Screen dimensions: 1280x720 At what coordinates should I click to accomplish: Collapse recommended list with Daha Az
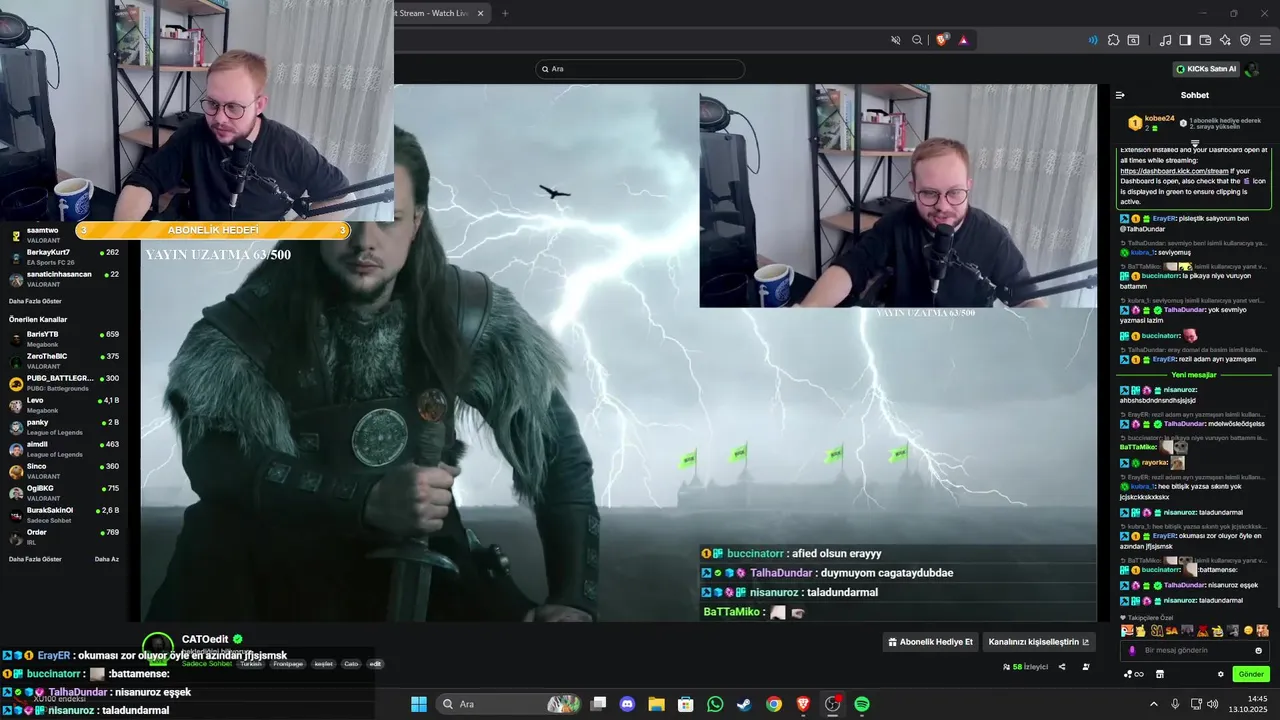point(107,559)
